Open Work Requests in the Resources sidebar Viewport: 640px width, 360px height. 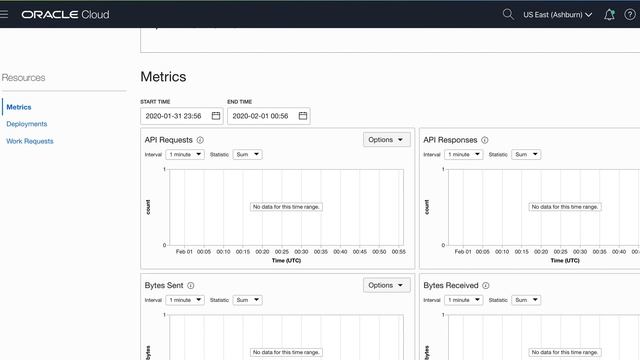[x=30, y=141]
